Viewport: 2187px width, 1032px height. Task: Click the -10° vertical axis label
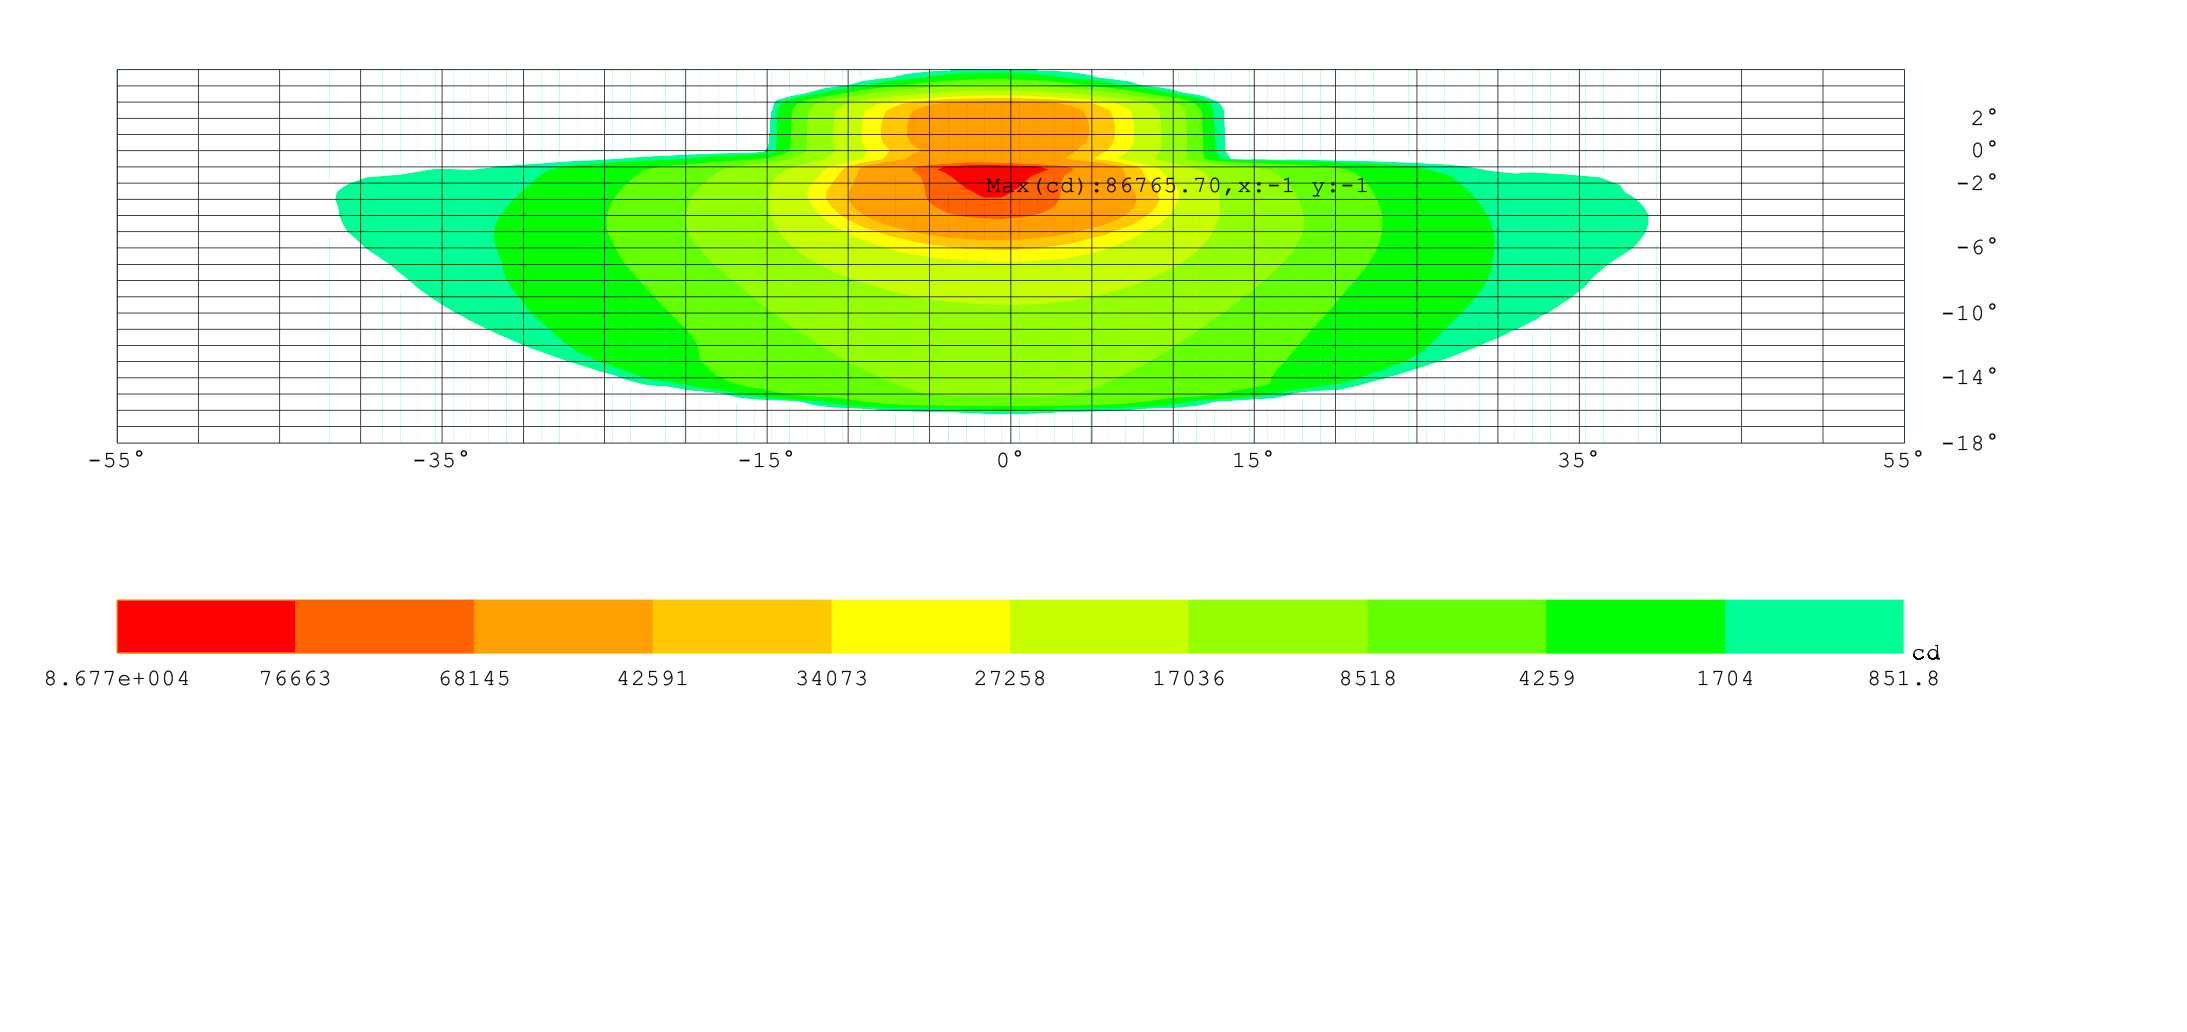pos(1970,313)
